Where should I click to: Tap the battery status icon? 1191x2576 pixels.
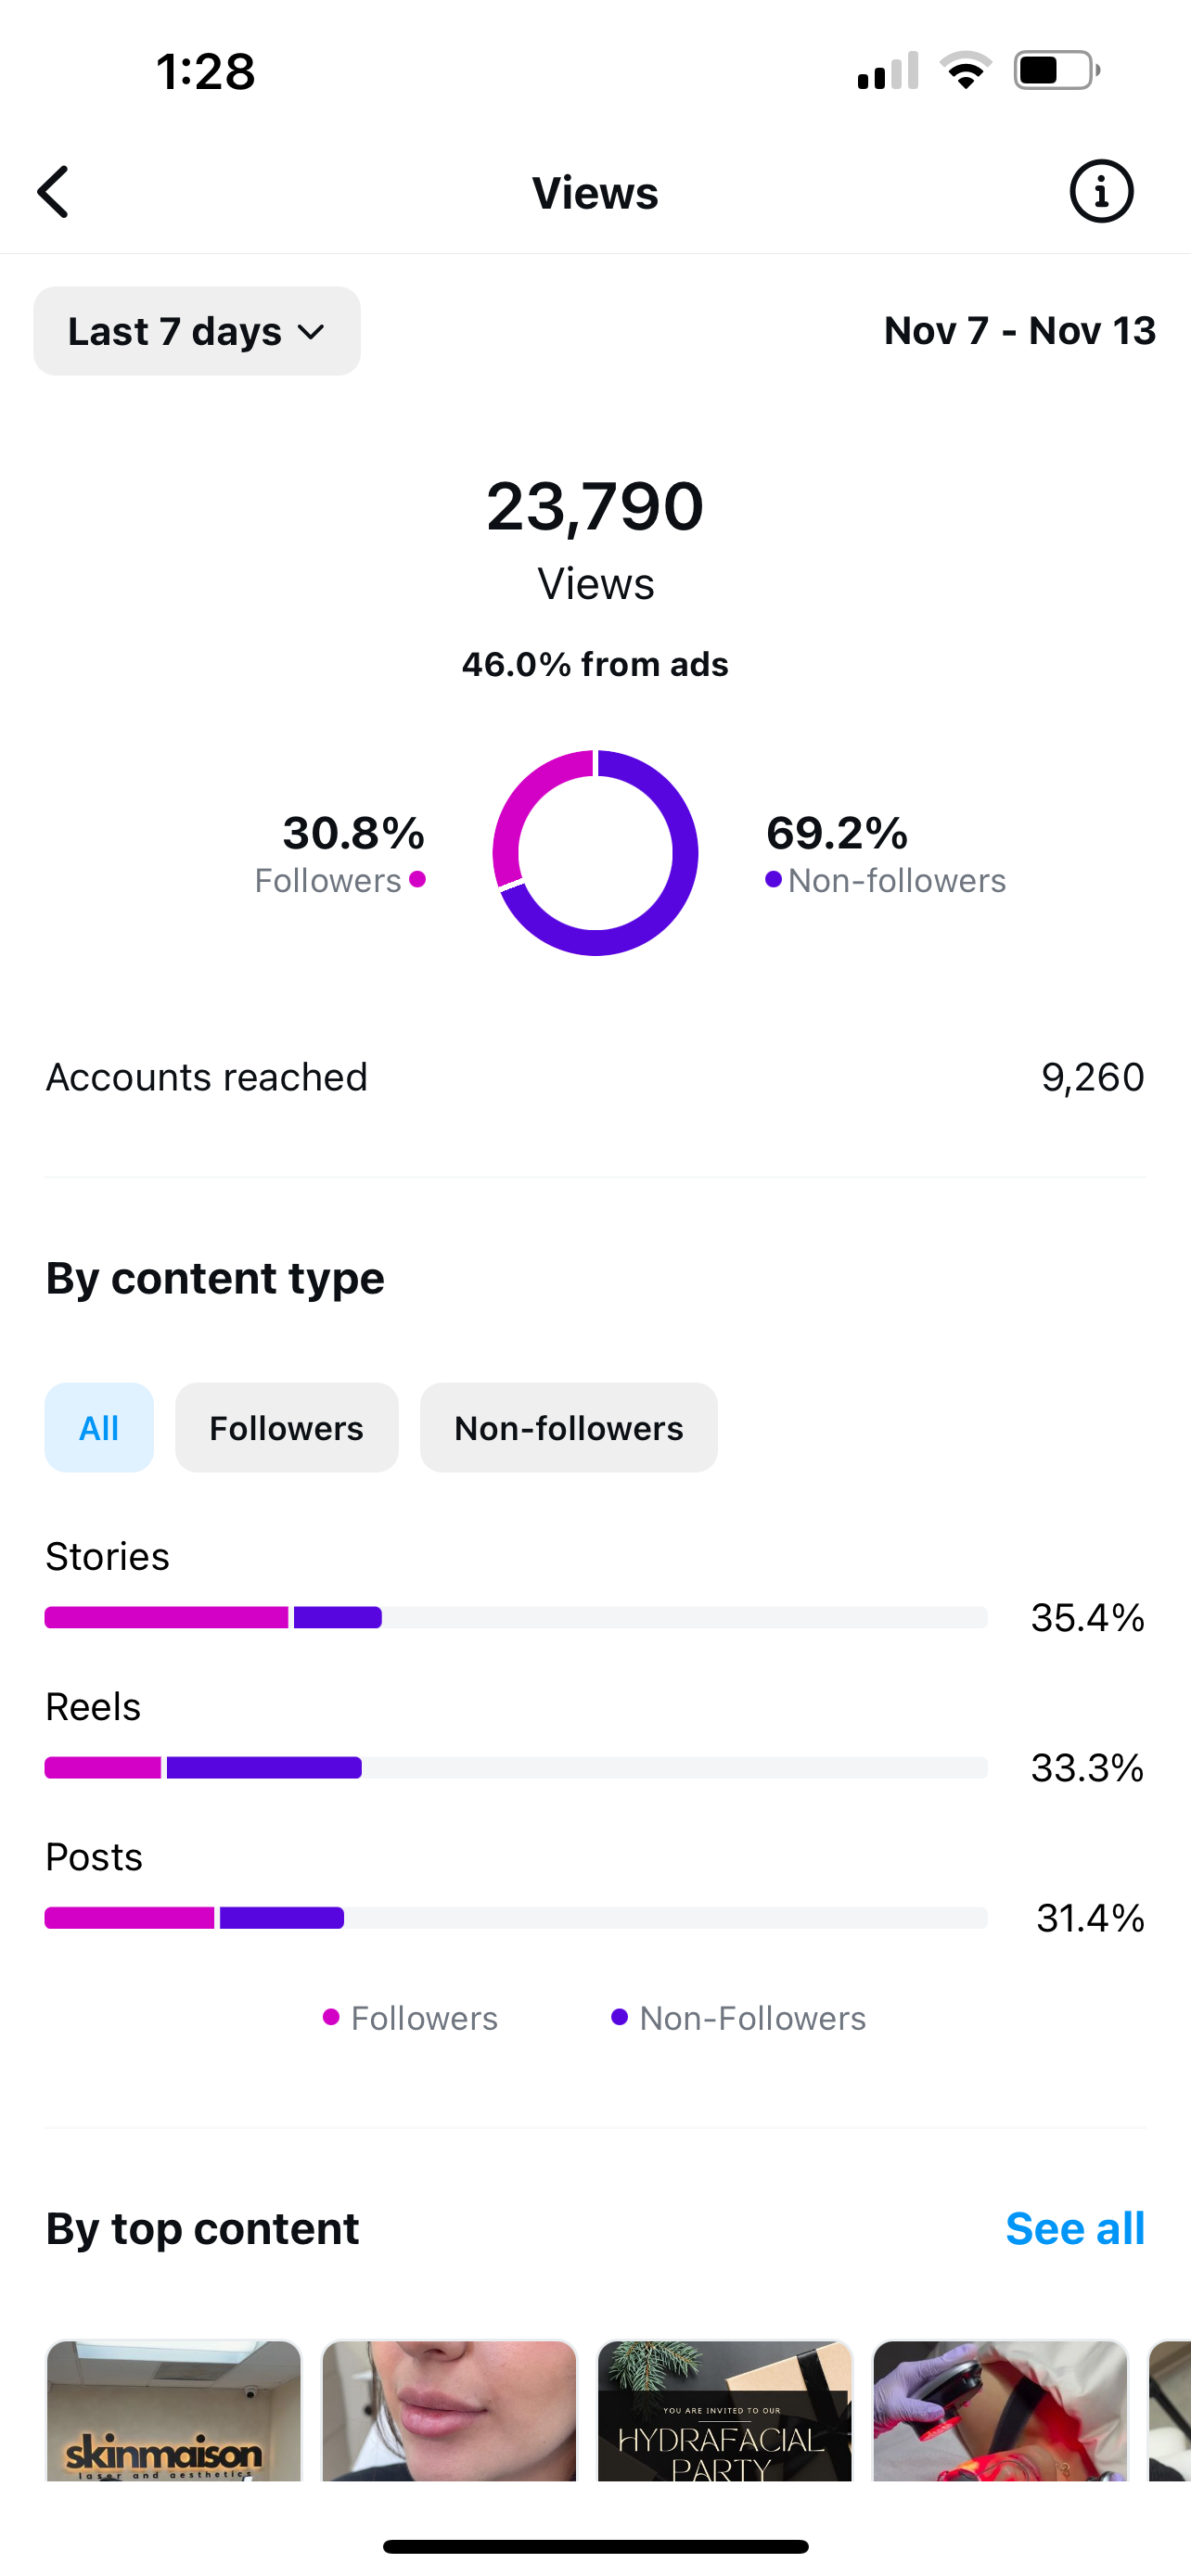click(x=1056, y=71)
